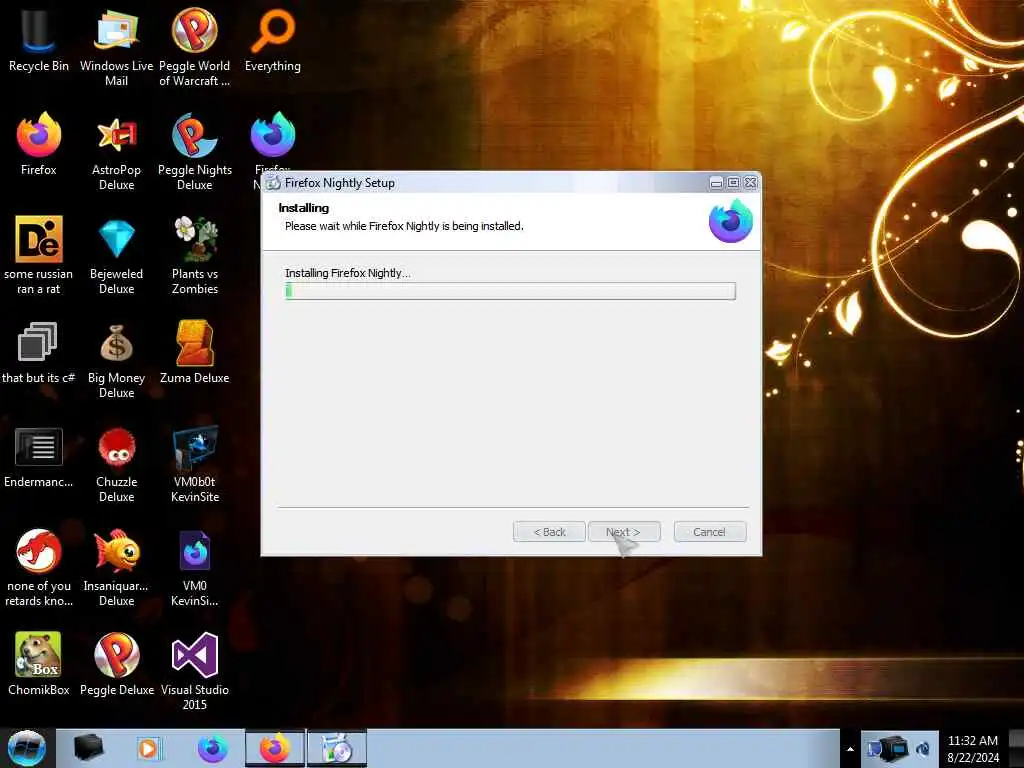Select Peggle Deluxe desktop icon

click(x=116, y=664)
